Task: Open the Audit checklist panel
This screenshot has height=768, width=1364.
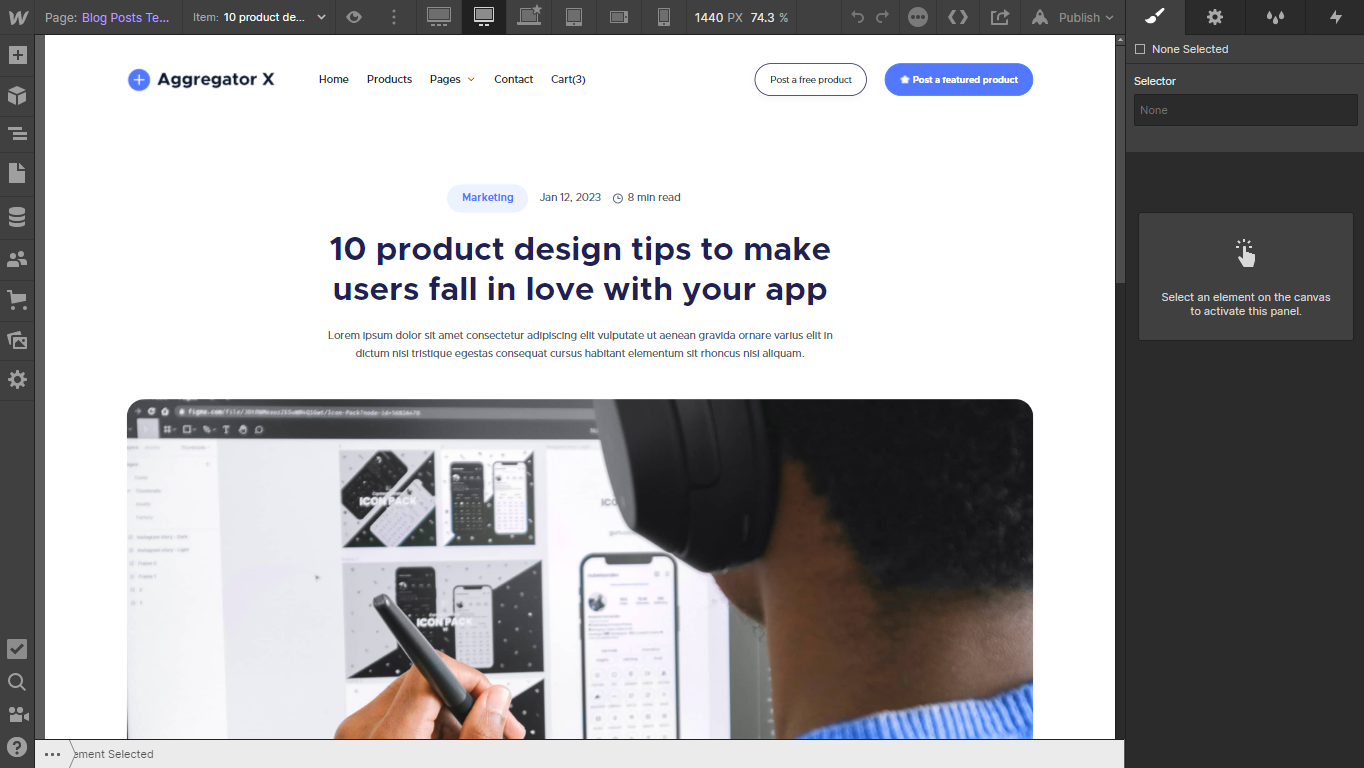Action: click(x=17, y=649)
